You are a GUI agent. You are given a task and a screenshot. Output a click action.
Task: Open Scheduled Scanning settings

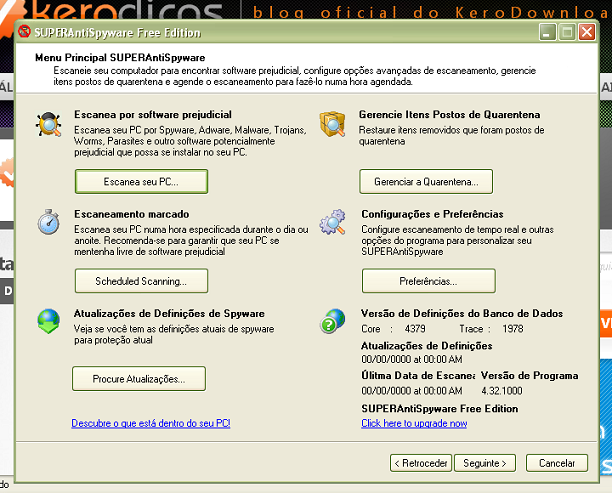click(141, 281)
